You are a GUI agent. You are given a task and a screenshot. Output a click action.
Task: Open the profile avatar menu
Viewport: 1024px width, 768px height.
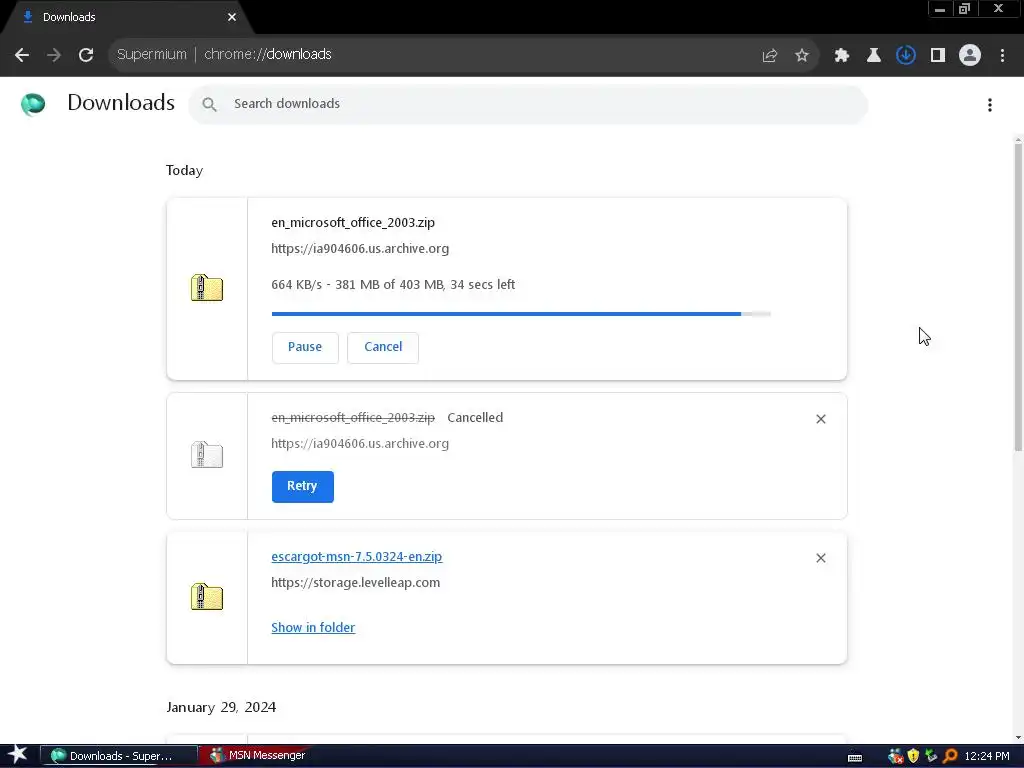[x=970, y=56]
